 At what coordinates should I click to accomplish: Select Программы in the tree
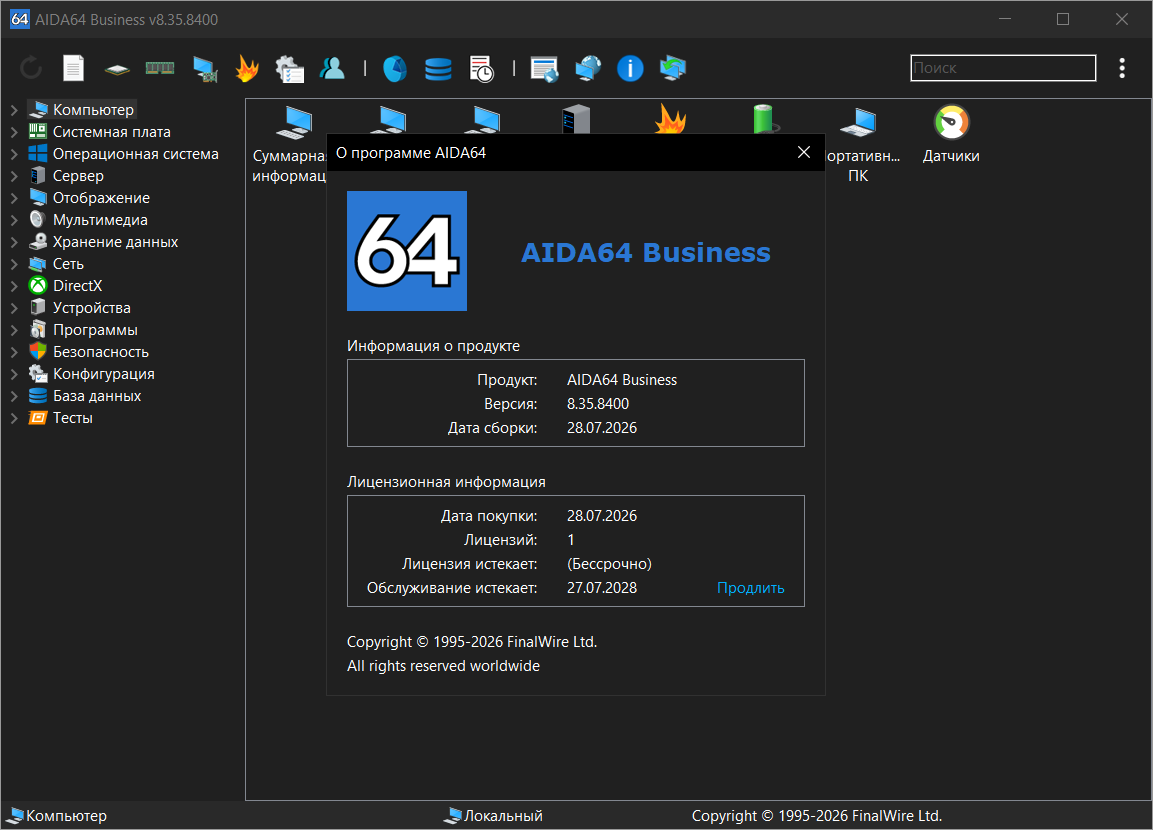(x=95, y=329)
